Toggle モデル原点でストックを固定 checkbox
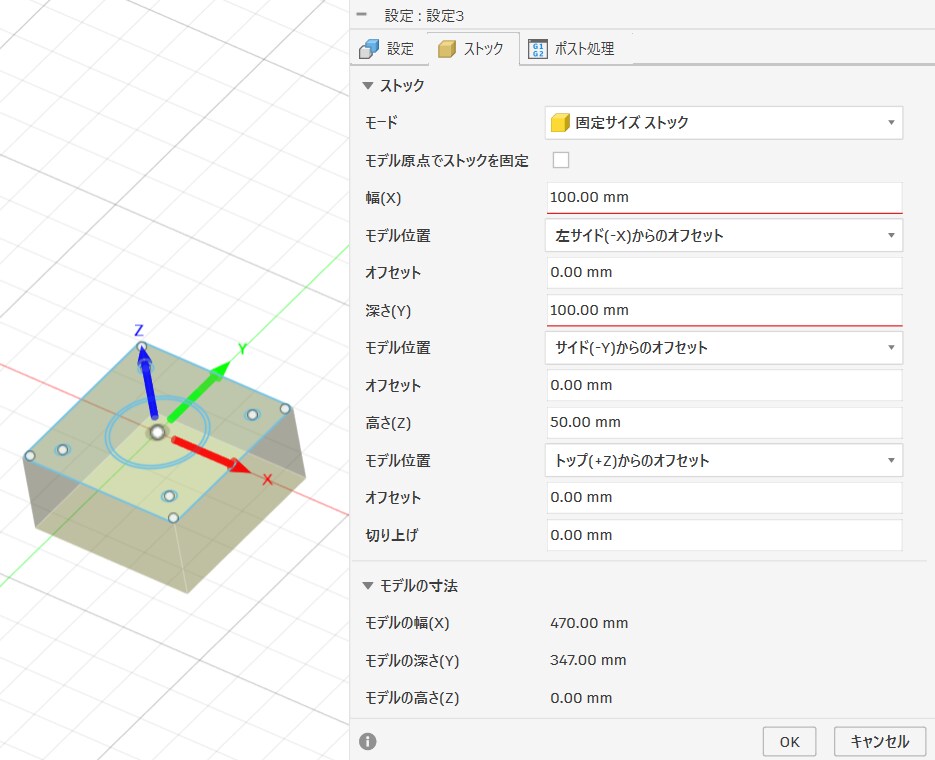935x760 pixels. click(x=561, y=160)
